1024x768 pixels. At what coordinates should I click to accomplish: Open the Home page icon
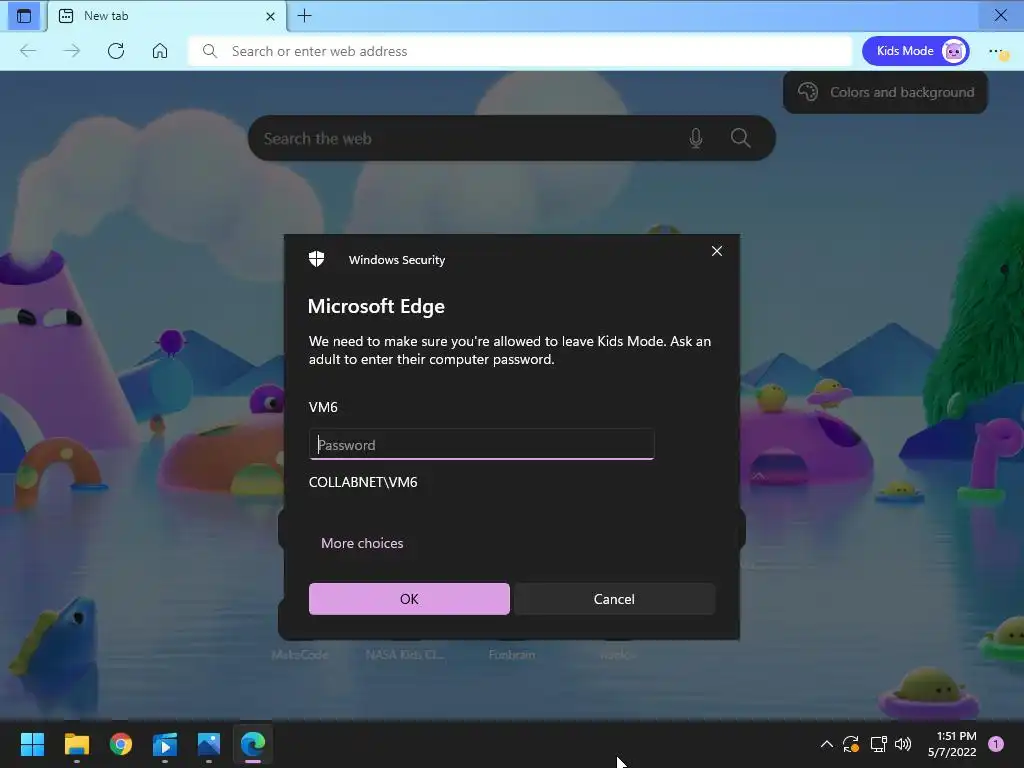coord(160,51)
